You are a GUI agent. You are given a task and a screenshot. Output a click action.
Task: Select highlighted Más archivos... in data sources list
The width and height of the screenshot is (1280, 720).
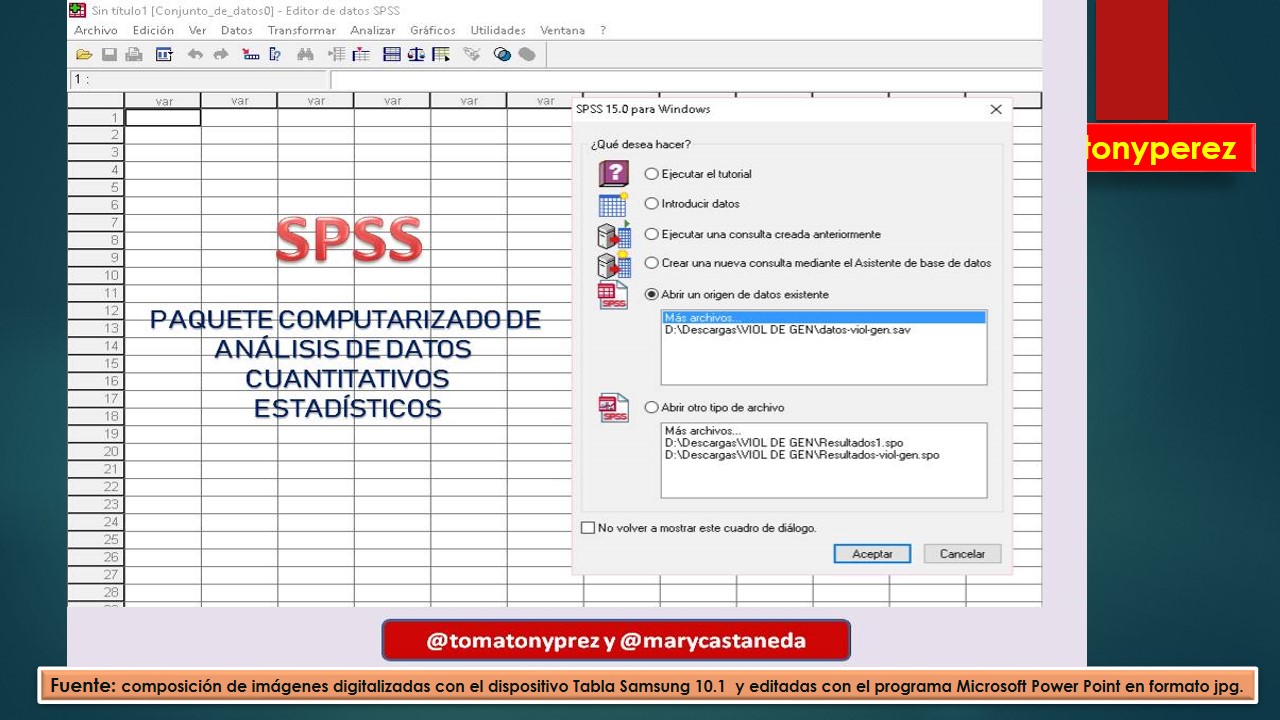(x=823, y=318)
